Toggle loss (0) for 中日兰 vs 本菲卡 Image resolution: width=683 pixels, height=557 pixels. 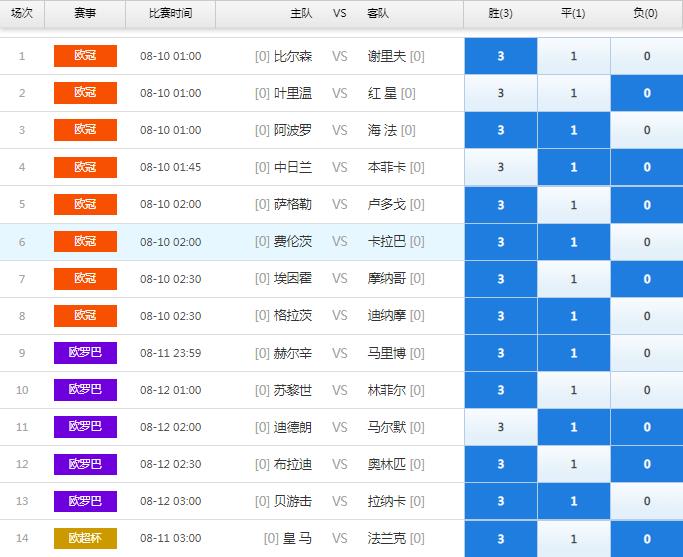(647, 167)
